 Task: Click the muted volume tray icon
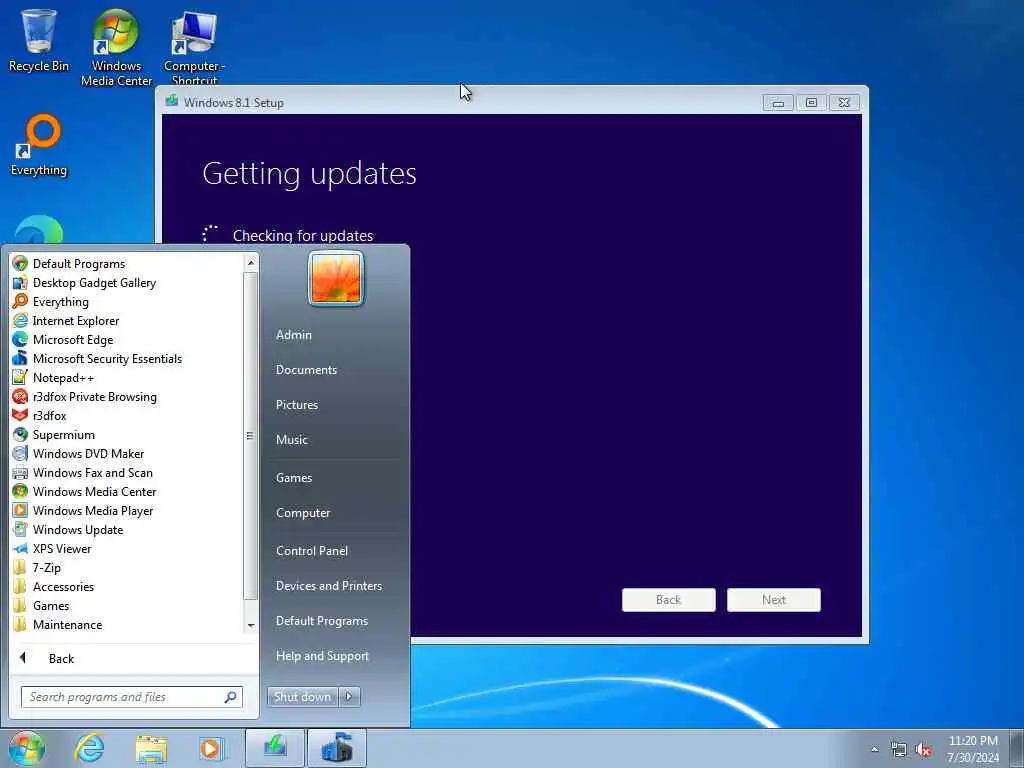[923, 750]
